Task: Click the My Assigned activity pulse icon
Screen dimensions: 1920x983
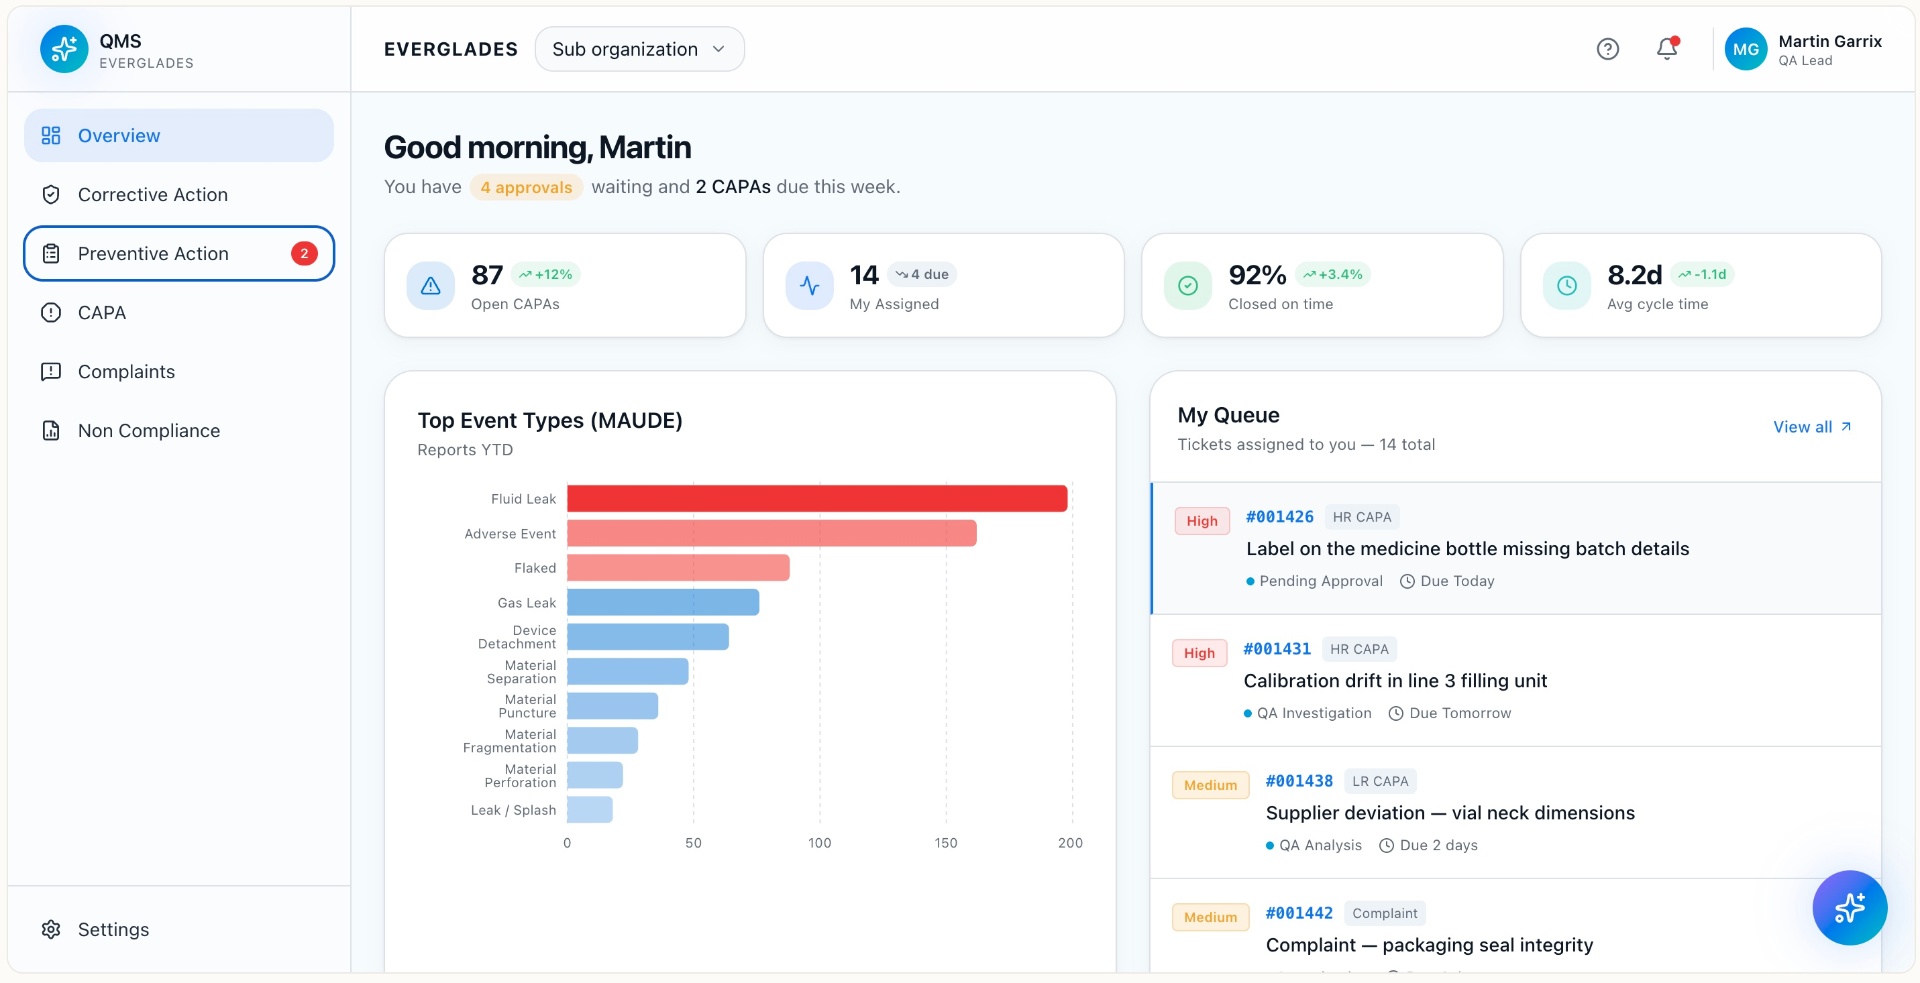Action: point(810,286)
